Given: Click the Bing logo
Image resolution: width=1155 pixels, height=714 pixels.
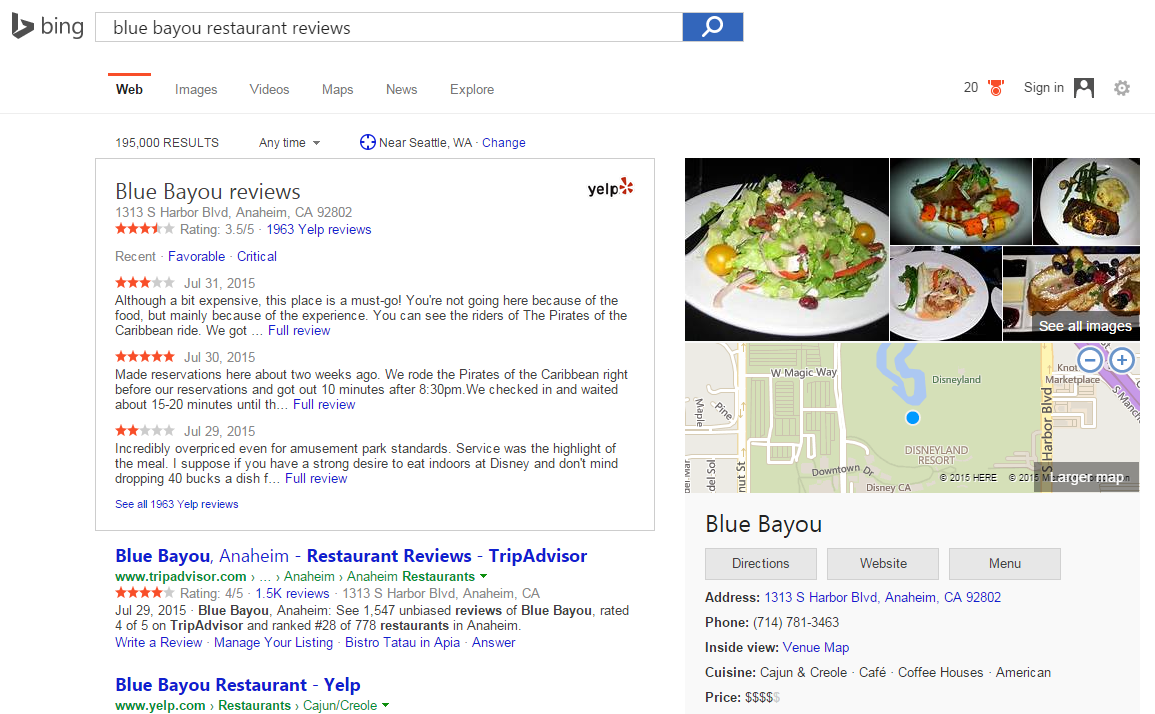Looking at the screenshot, I should pos(47,27).
